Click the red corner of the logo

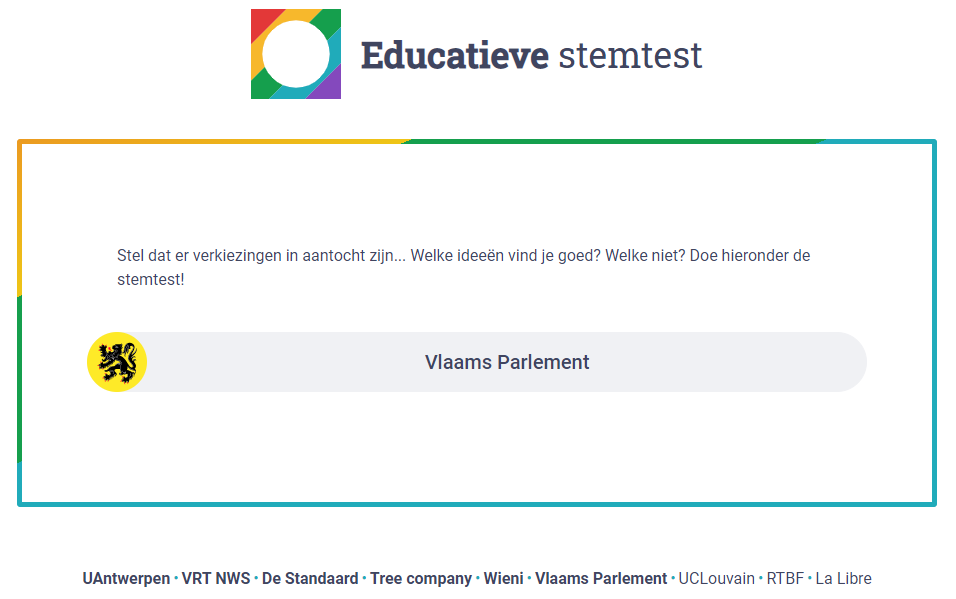click(262, 21)
